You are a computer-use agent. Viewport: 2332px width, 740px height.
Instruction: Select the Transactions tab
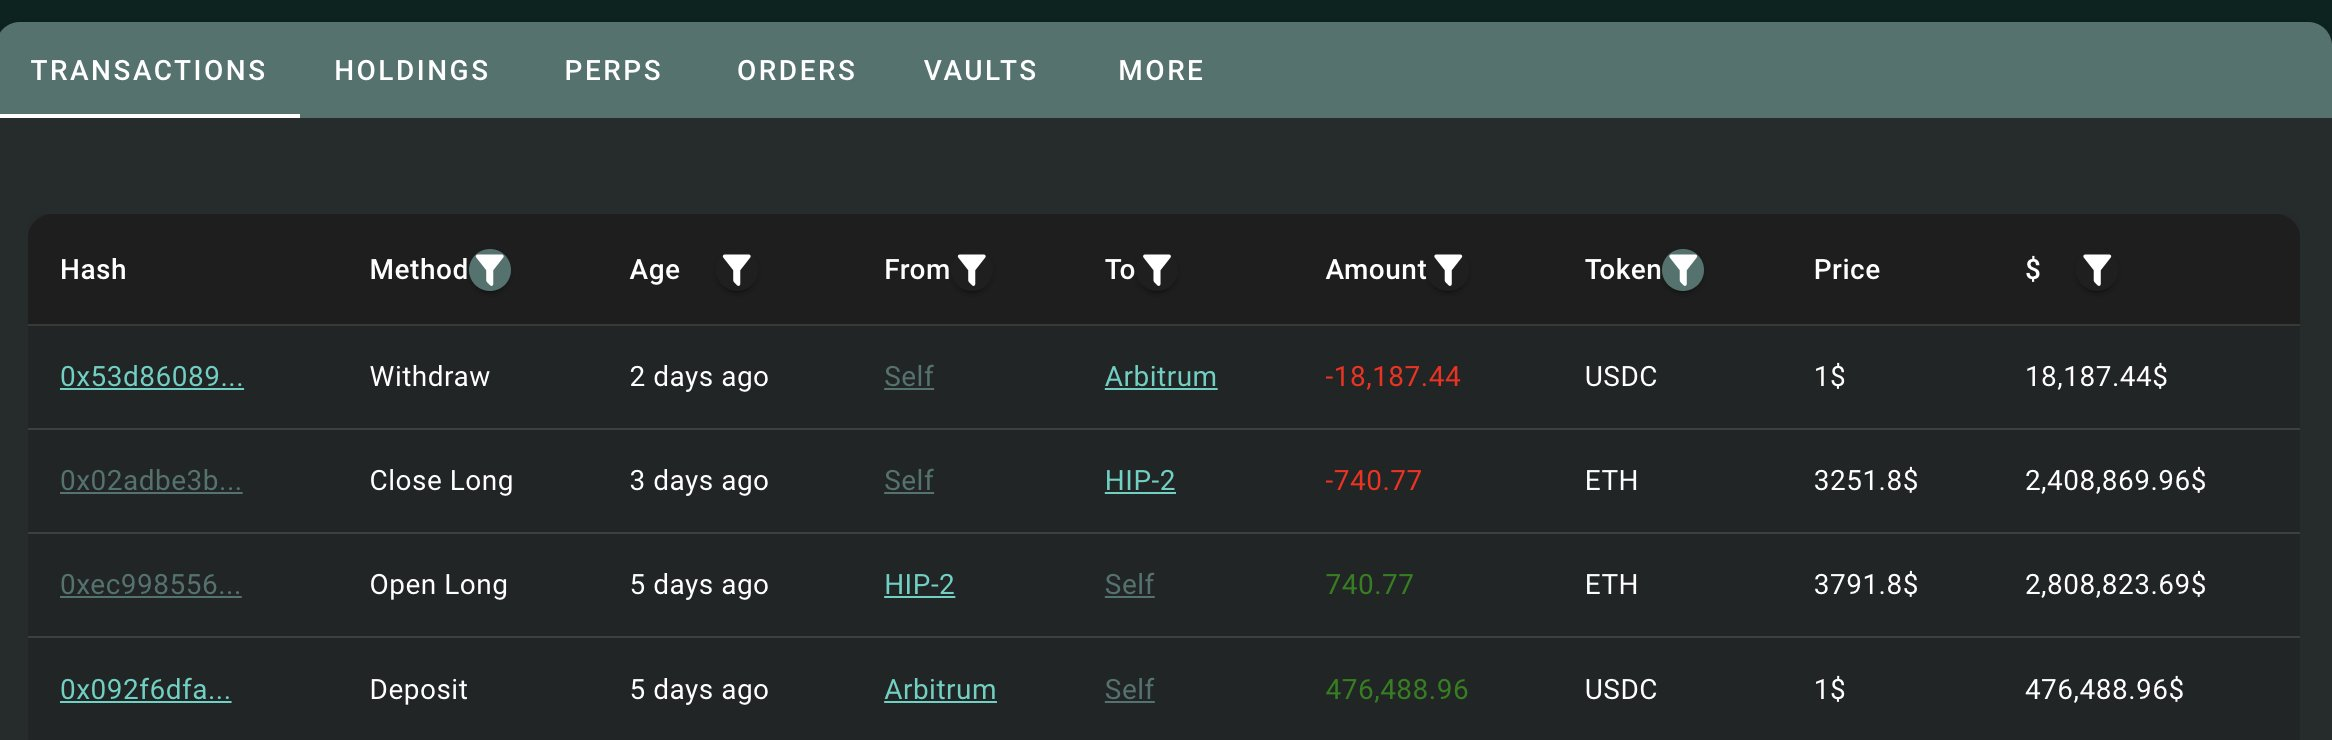(x=149, y=71)
